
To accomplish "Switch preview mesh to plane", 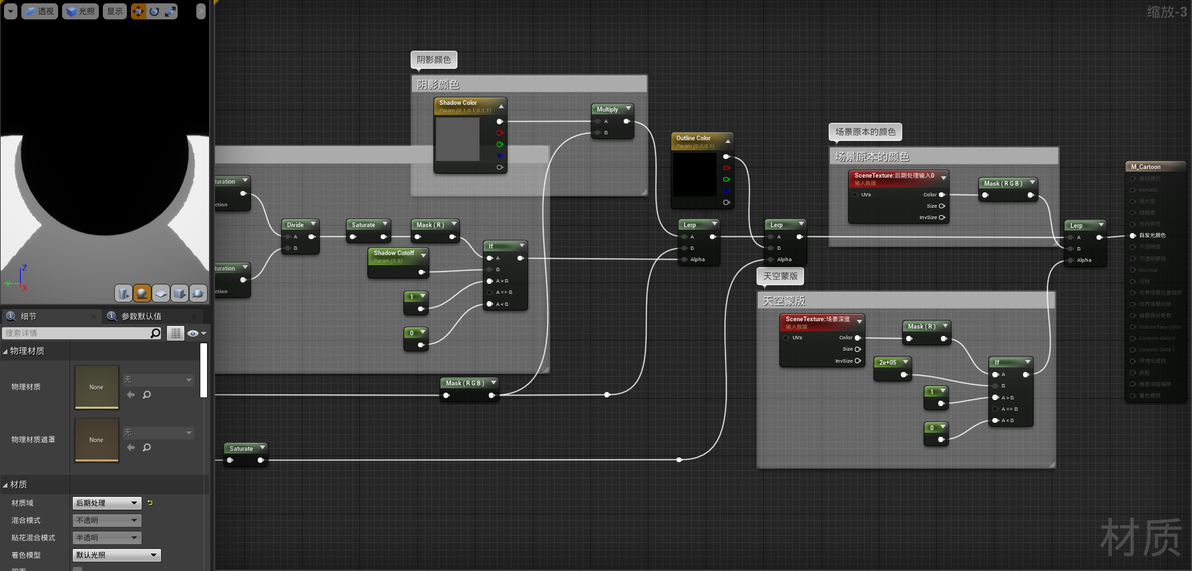I will point(160,293).
